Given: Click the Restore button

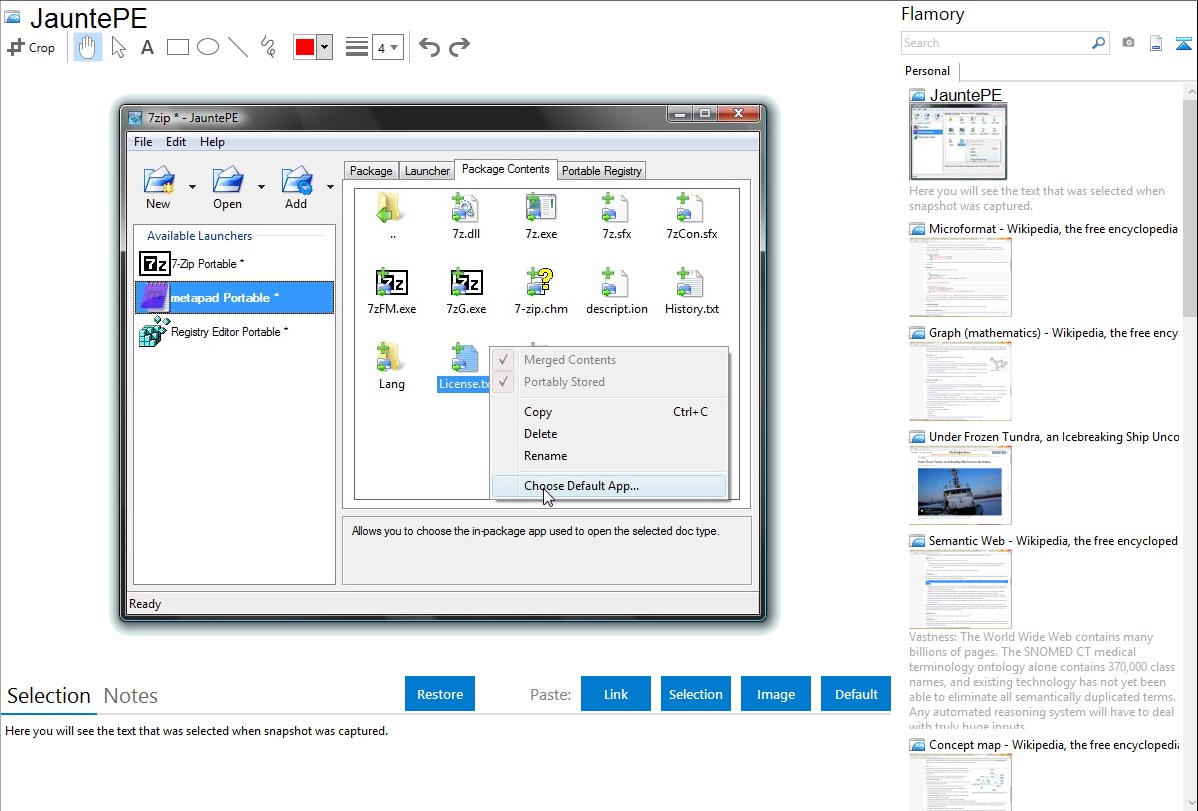Looking at the screenshot, I should tap(440, 694).
